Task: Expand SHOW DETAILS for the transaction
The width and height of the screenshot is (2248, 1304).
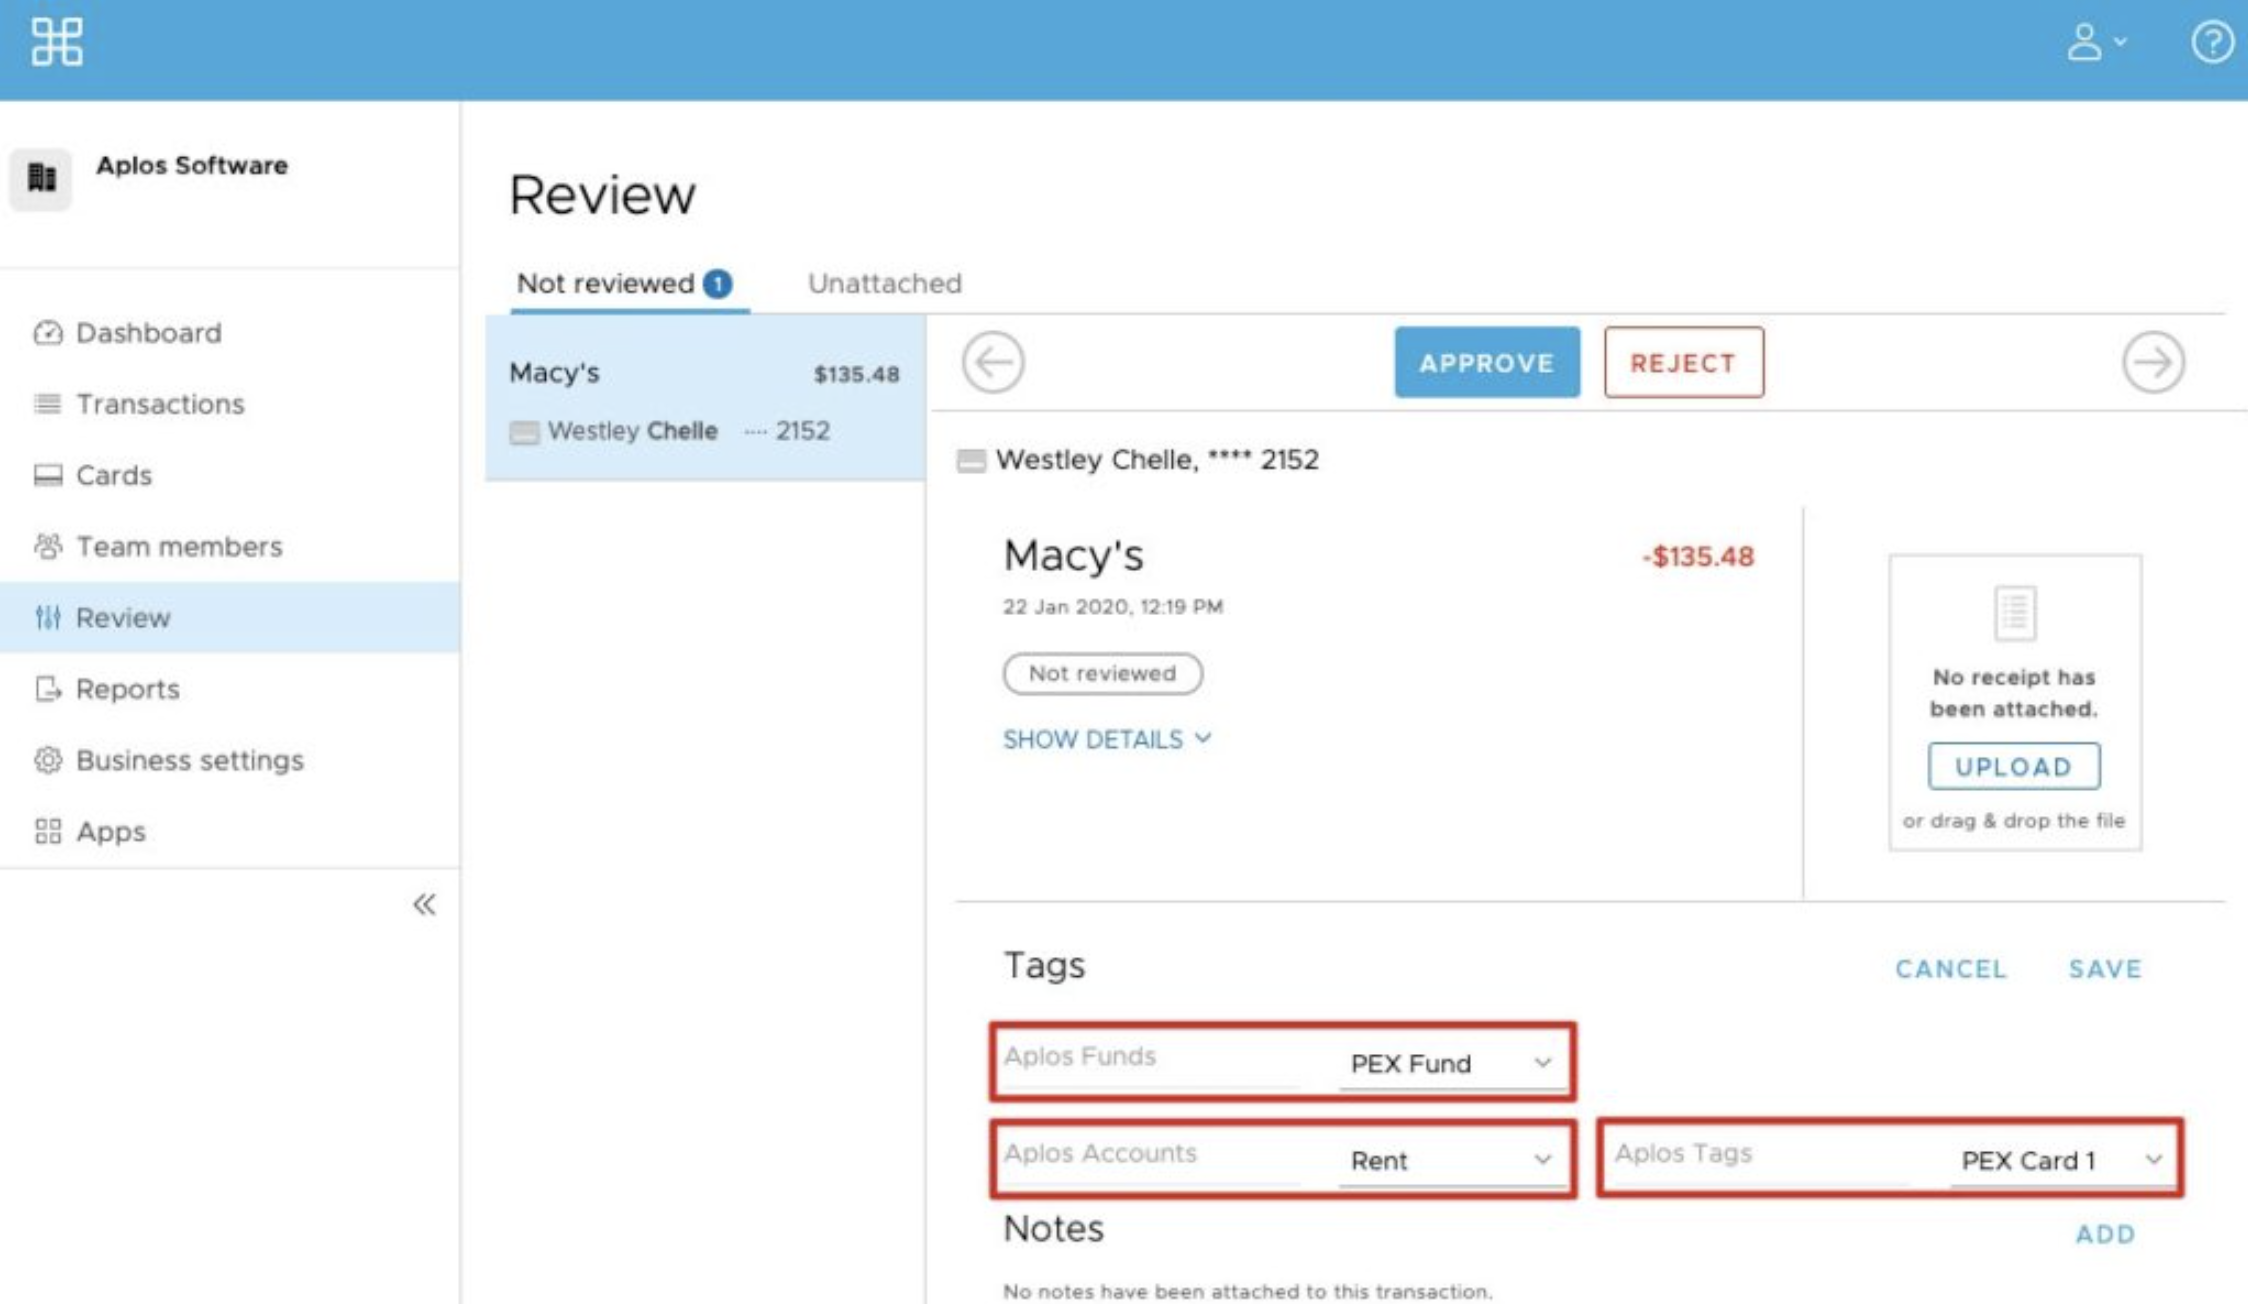Action: pyautogui.click(x=1106, y=739)
